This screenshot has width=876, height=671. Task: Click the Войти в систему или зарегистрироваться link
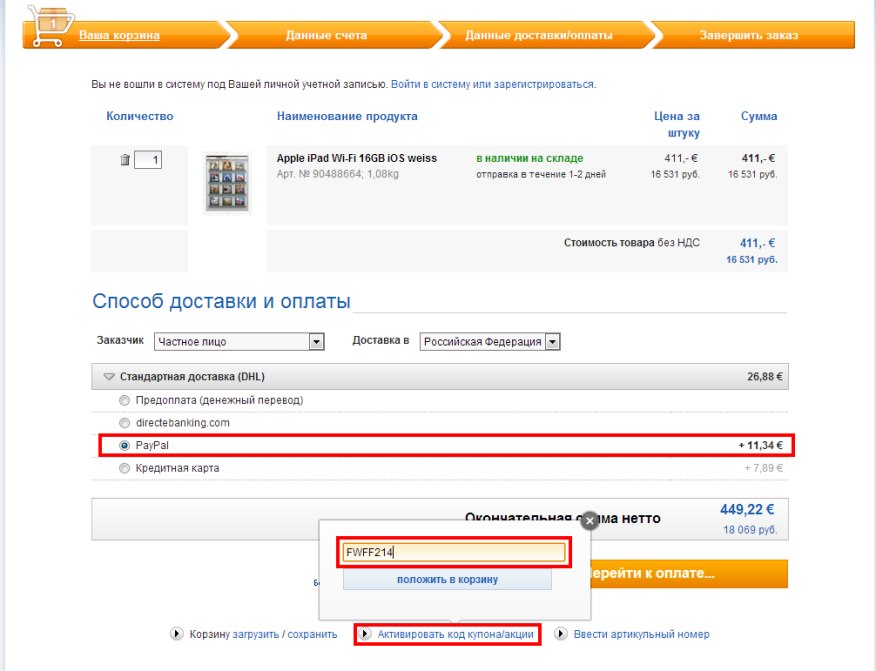(x=493, y=84)
